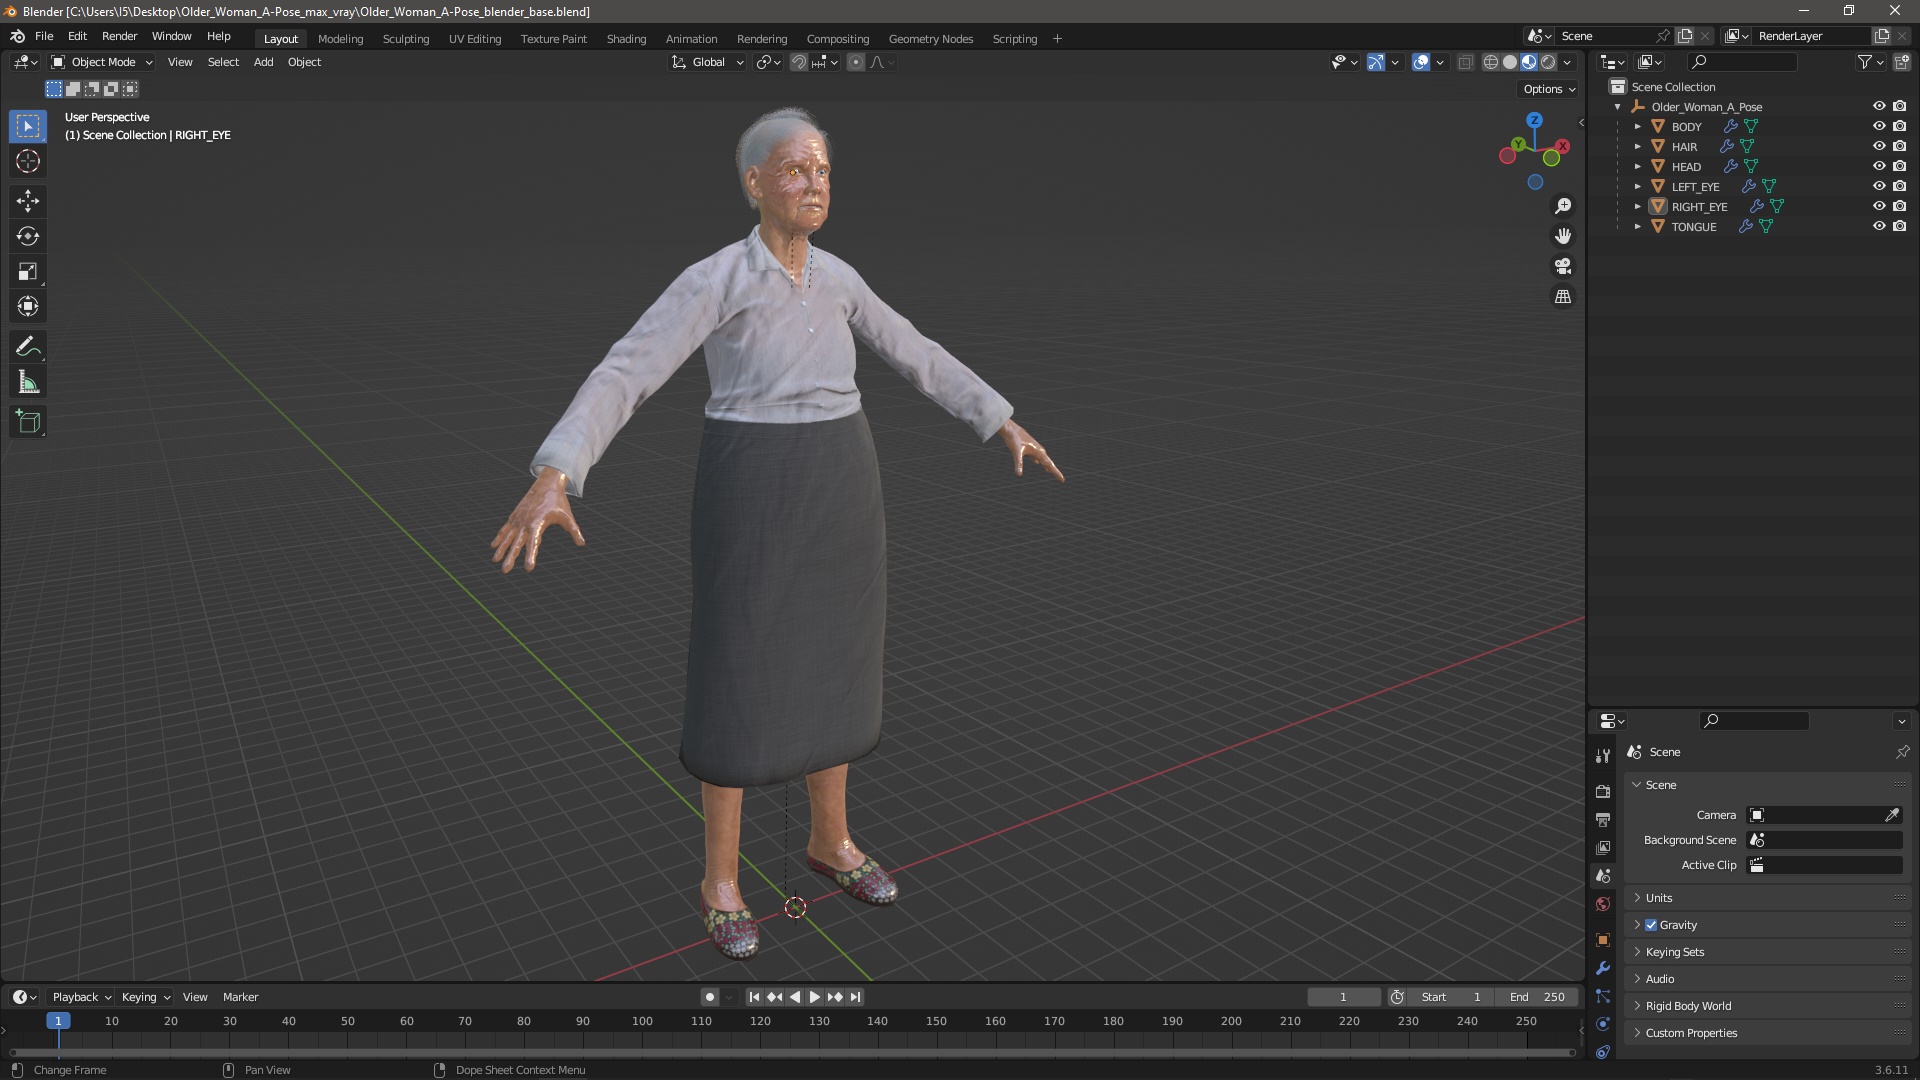1920x1080 pixels.
Task: Hide LEFT_EYE object in viewport
Action: [1879, 186]
